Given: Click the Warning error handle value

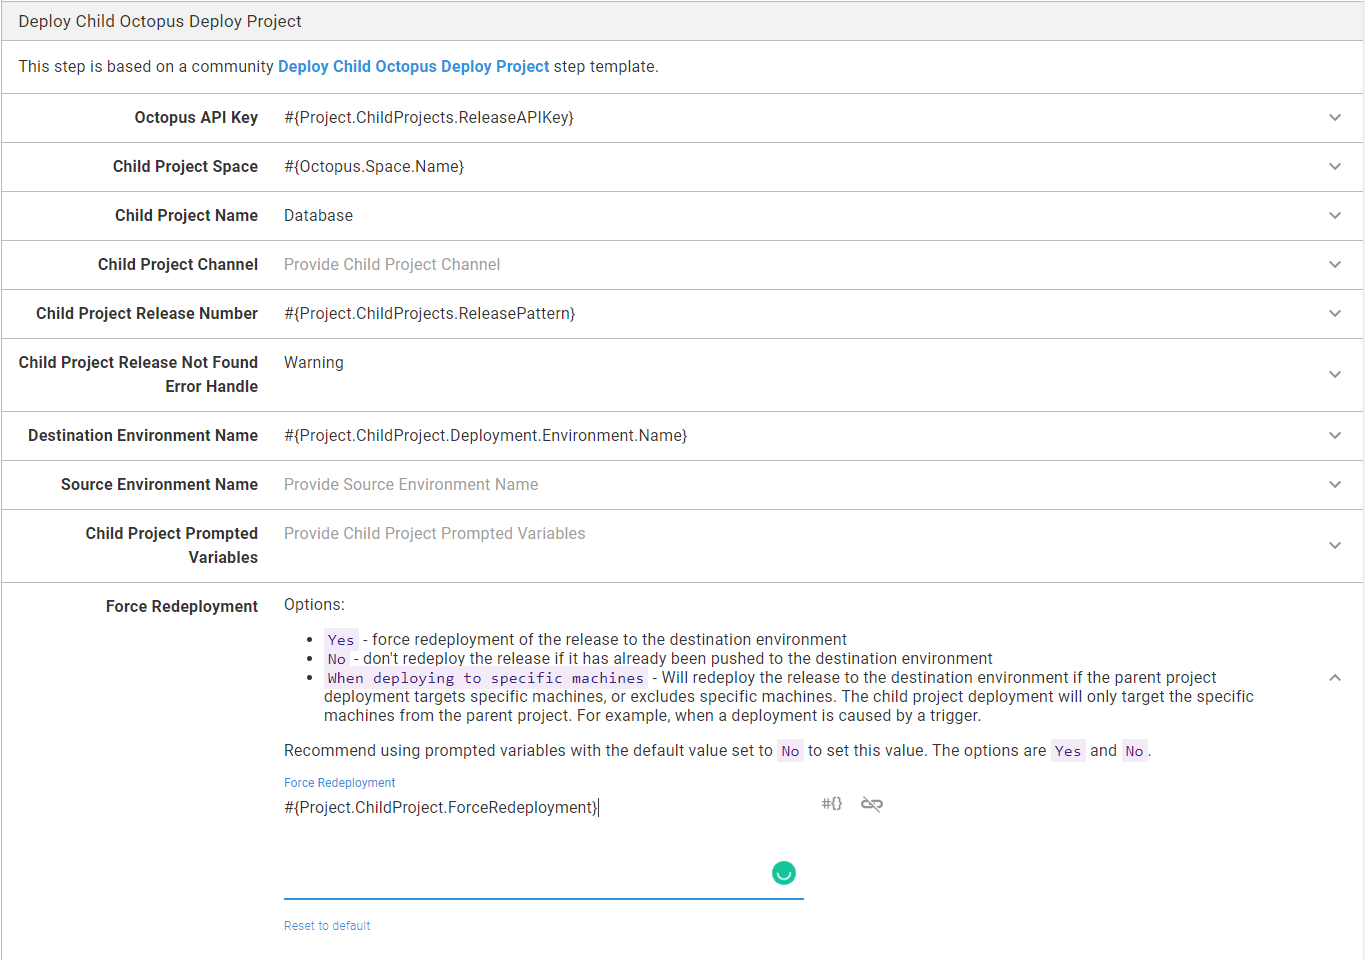Looking at the screenshot, I should (314, 362).
